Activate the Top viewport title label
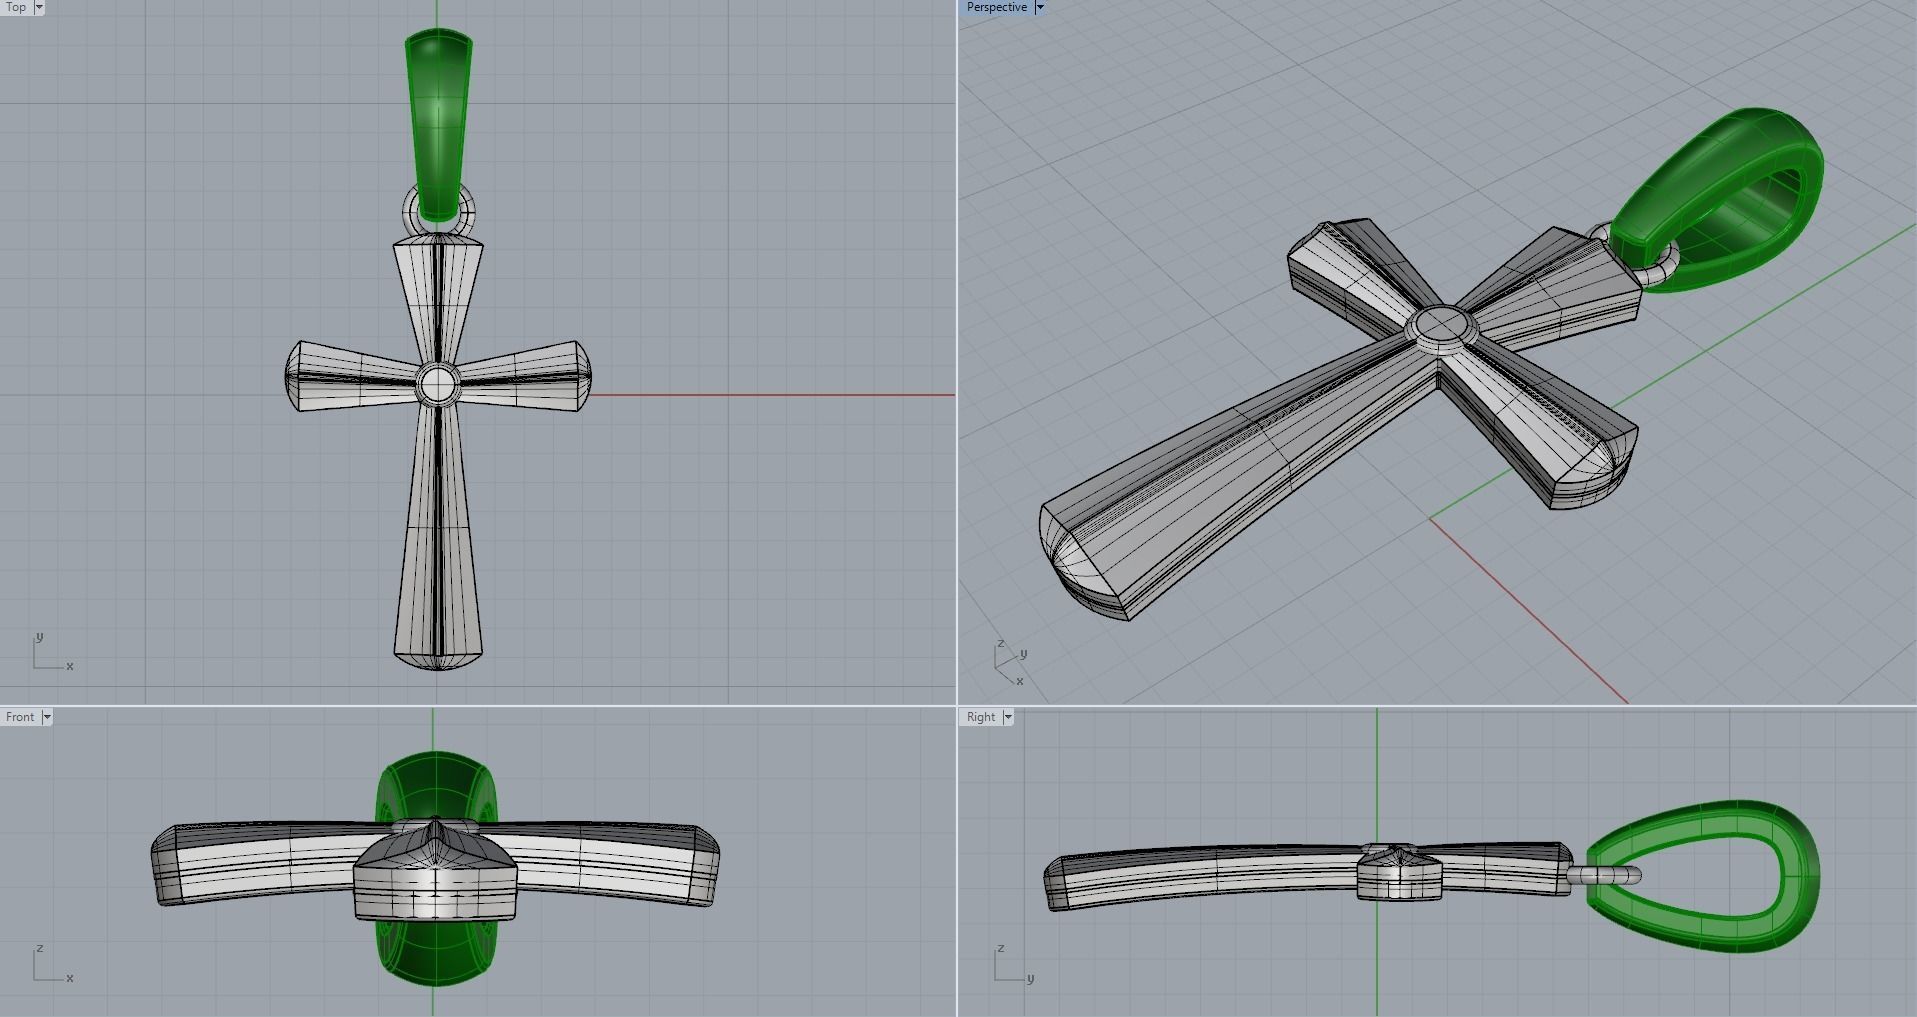This screenshot has height=1017, width=1917. pos(16,7)
